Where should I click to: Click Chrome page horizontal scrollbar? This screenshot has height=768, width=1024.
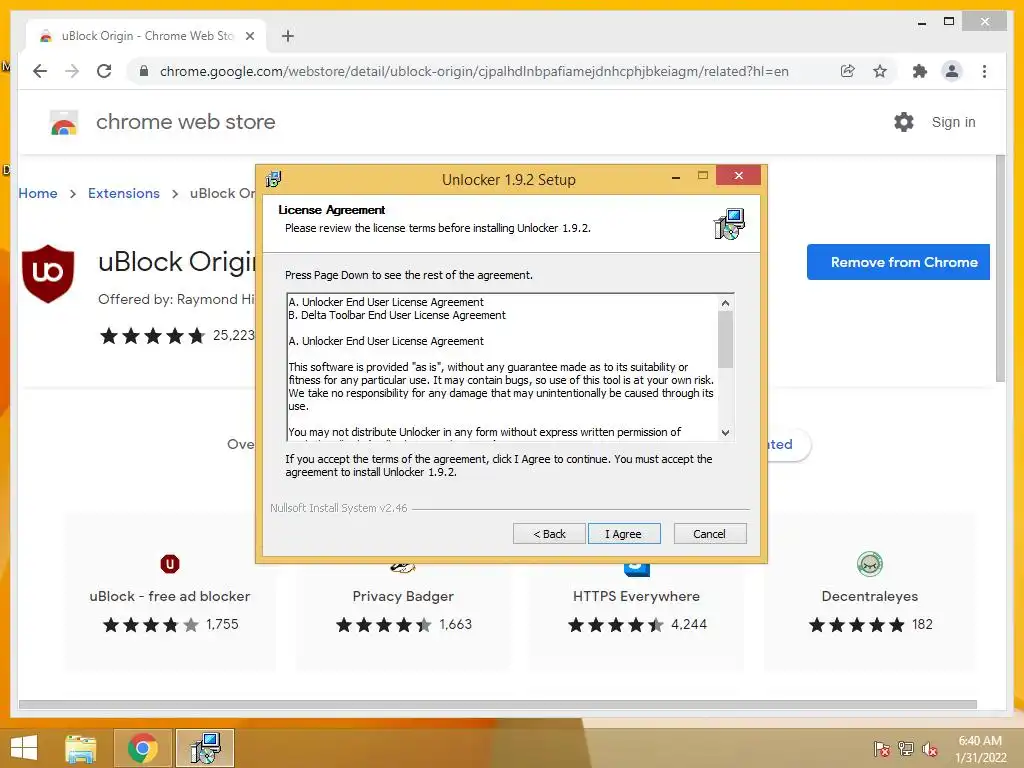pyautogui.click(x=498, y=705)
